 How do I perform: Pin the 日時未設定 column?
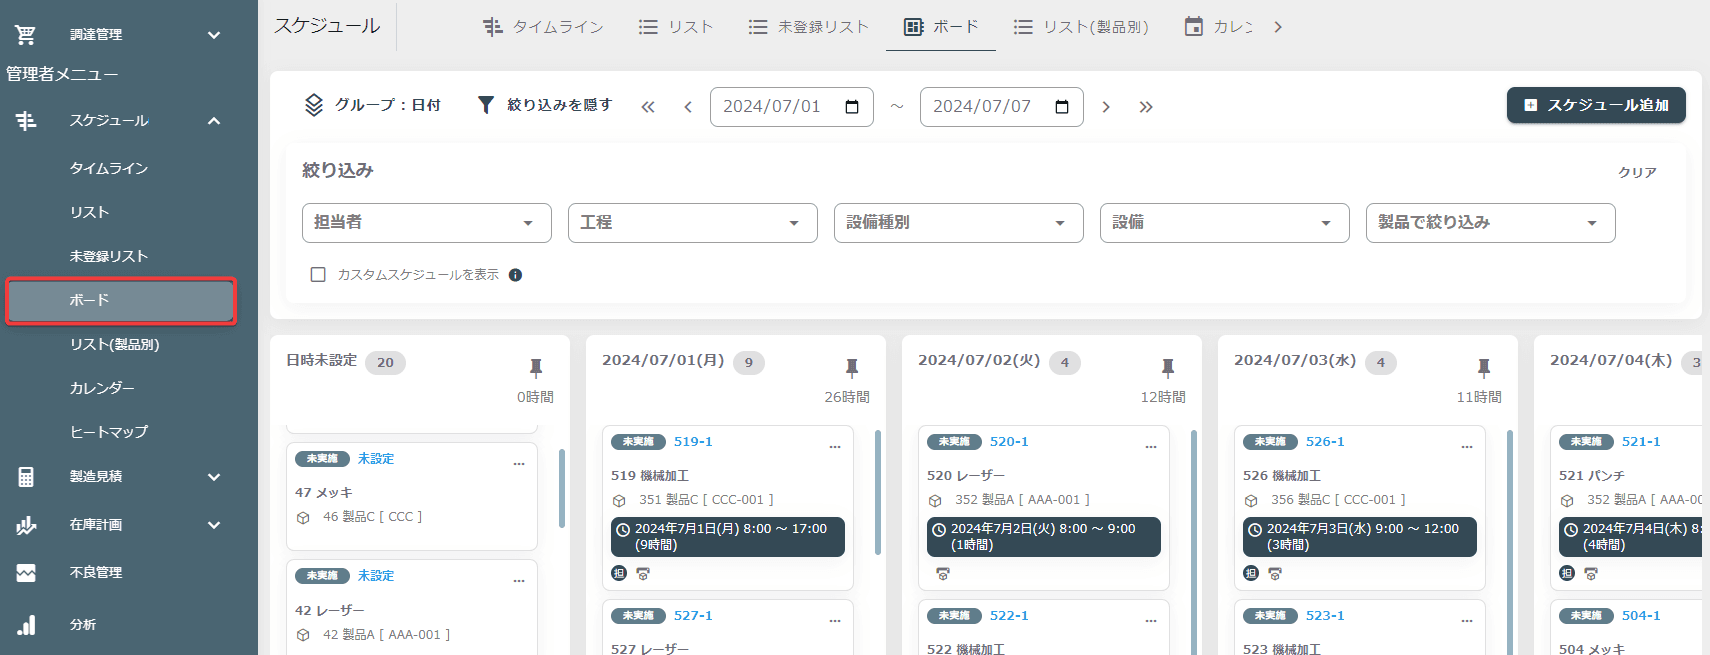pyautogui.click(x=536, y=367)
